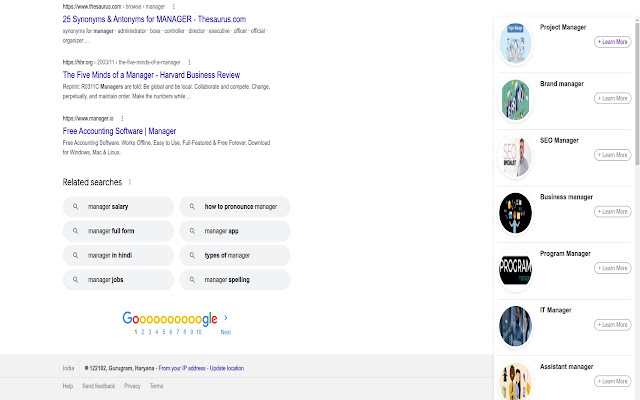The width and height of the screenshot is (640, 400).
Task: Open the Brand manager thumbnail image
Action: pyautogui.click(x=516, y=100)
